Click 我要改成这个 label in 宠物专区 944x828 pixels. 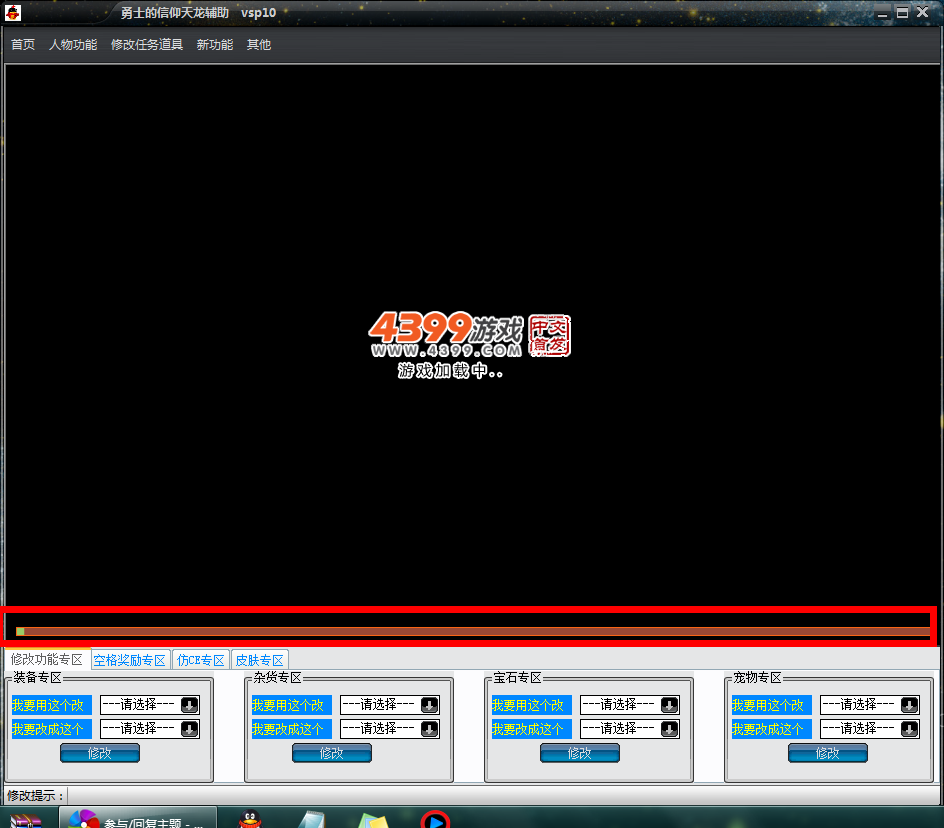click(772, 729)
